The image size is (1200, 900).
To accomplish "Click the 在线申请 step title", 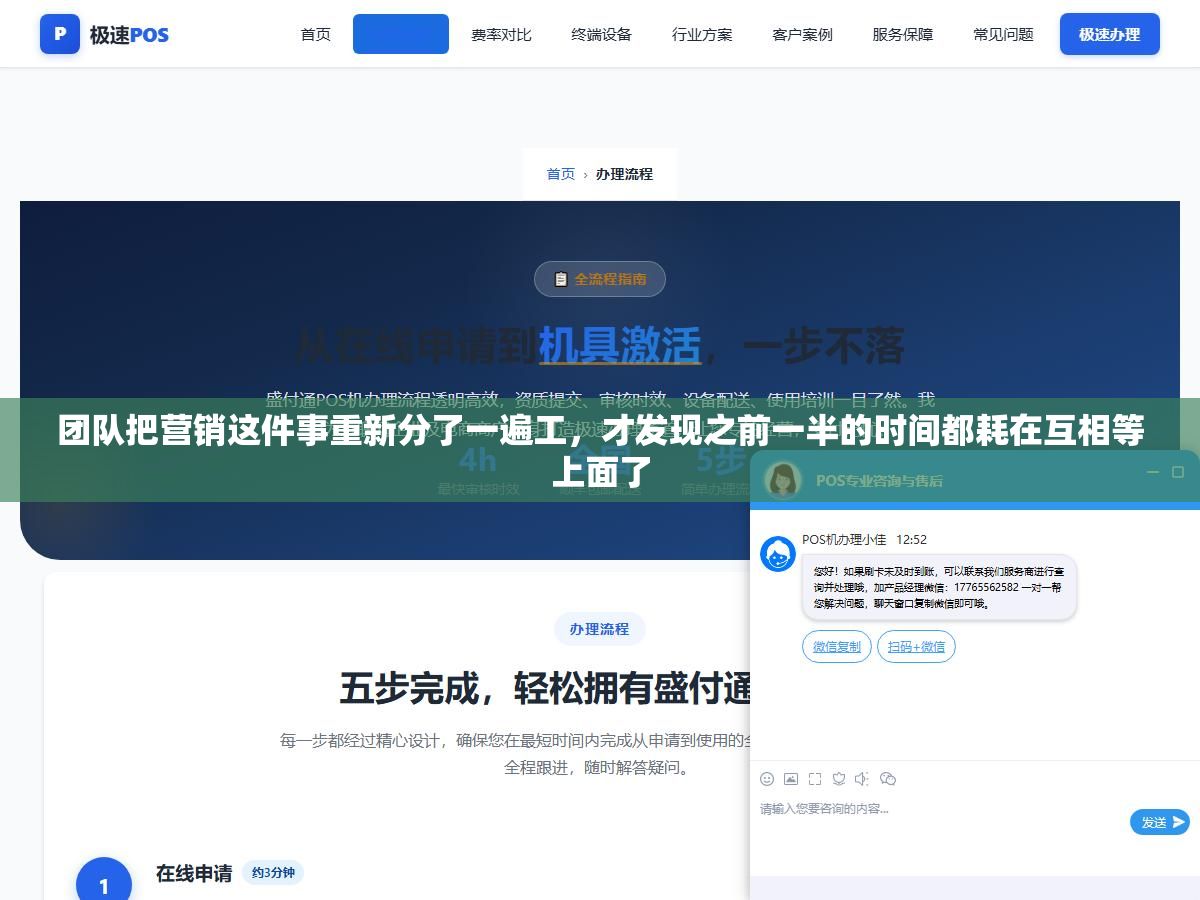I will (x=194, y=873).
